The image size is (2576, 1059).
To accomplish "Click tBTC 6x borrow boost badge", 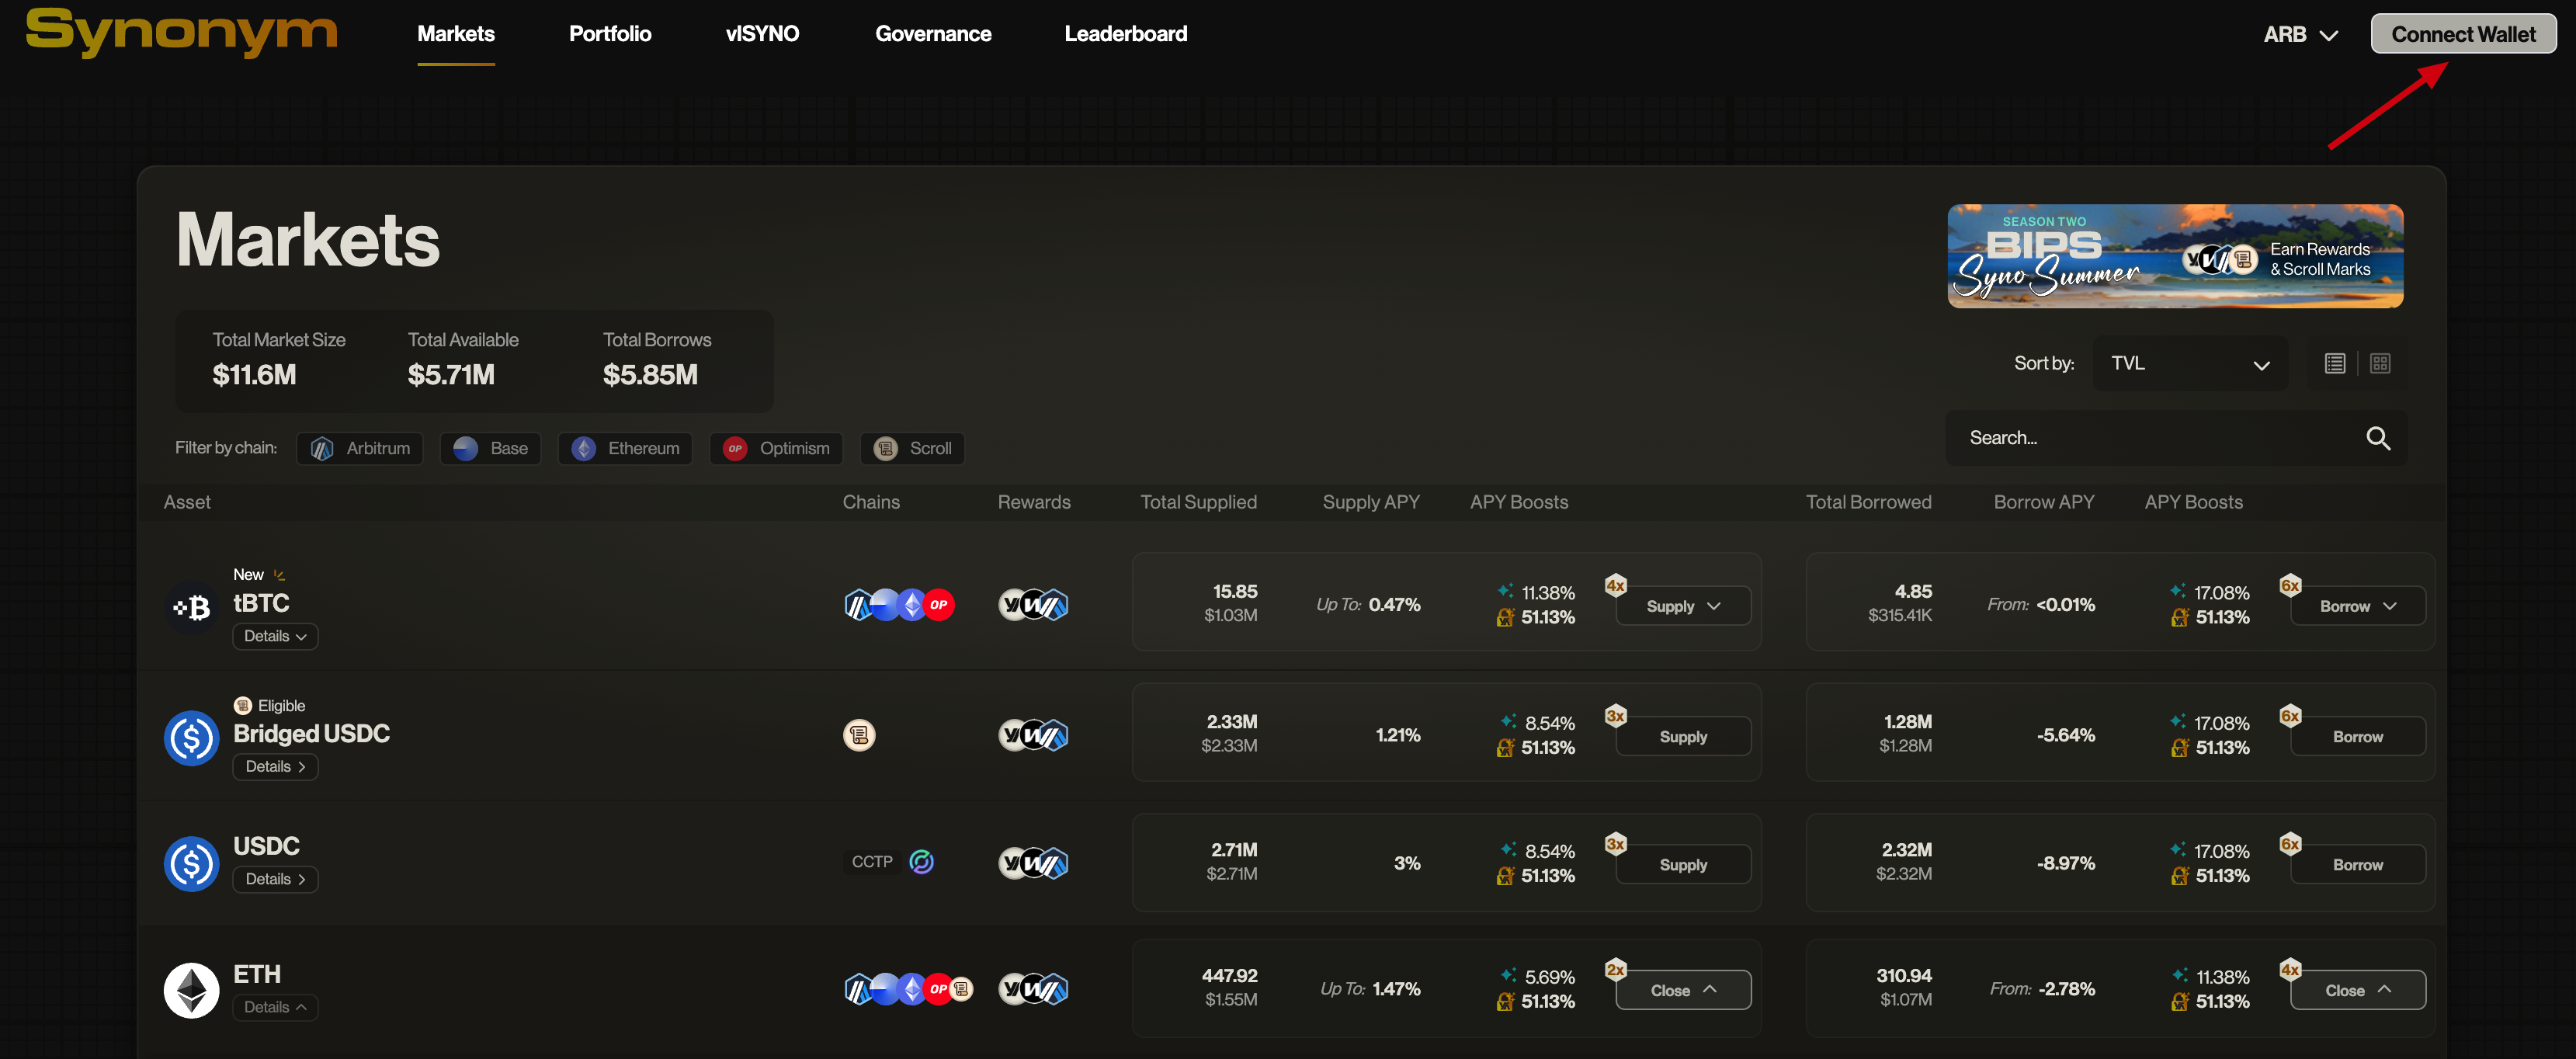I will pyautogui.click(x=2290, y=586).
